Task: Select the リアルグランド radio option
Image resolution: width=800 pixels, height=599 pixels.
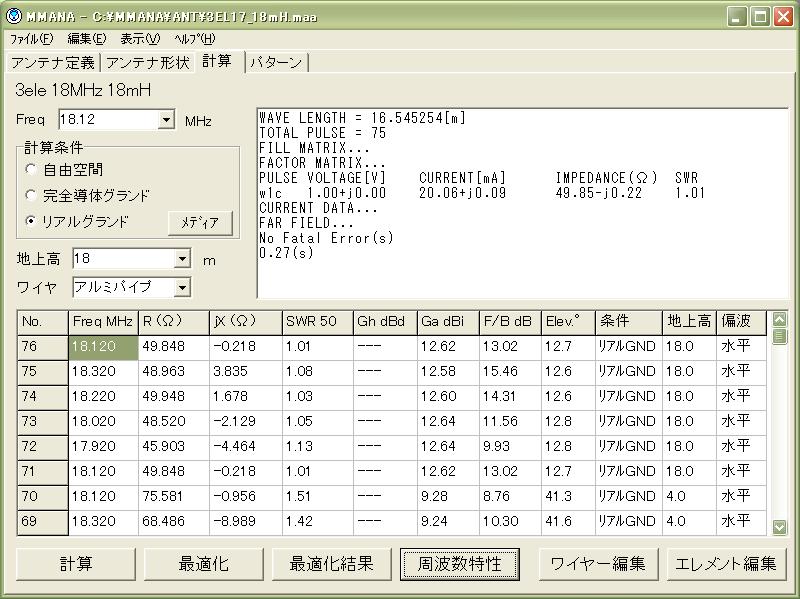Action: pyautogui.click(x=31, y=221)
